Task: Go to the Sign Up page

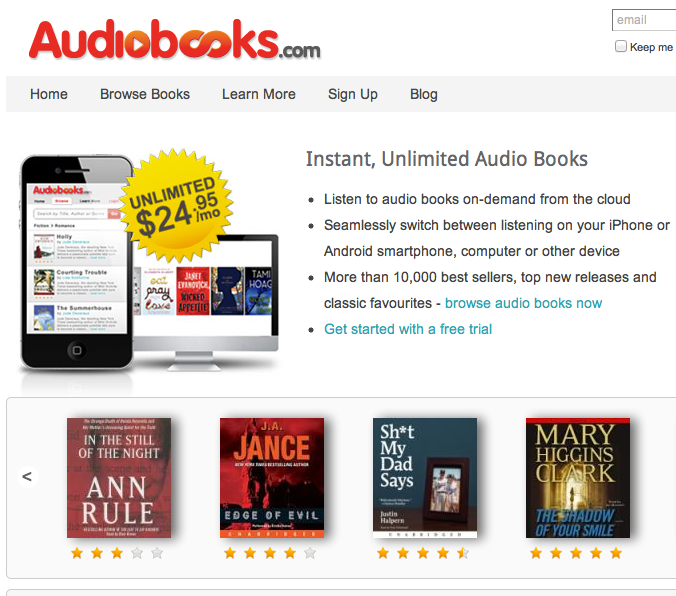Action: (x=353, y=94)
